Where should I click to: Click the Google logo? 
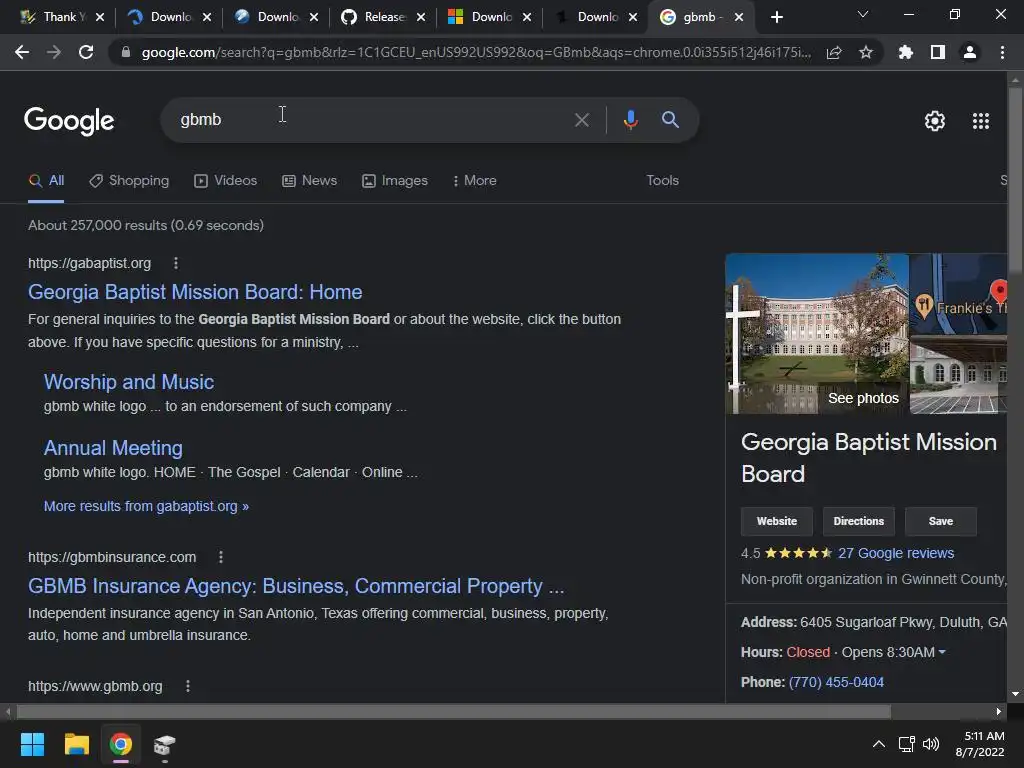pyautogui.click(x=69, y=121)
